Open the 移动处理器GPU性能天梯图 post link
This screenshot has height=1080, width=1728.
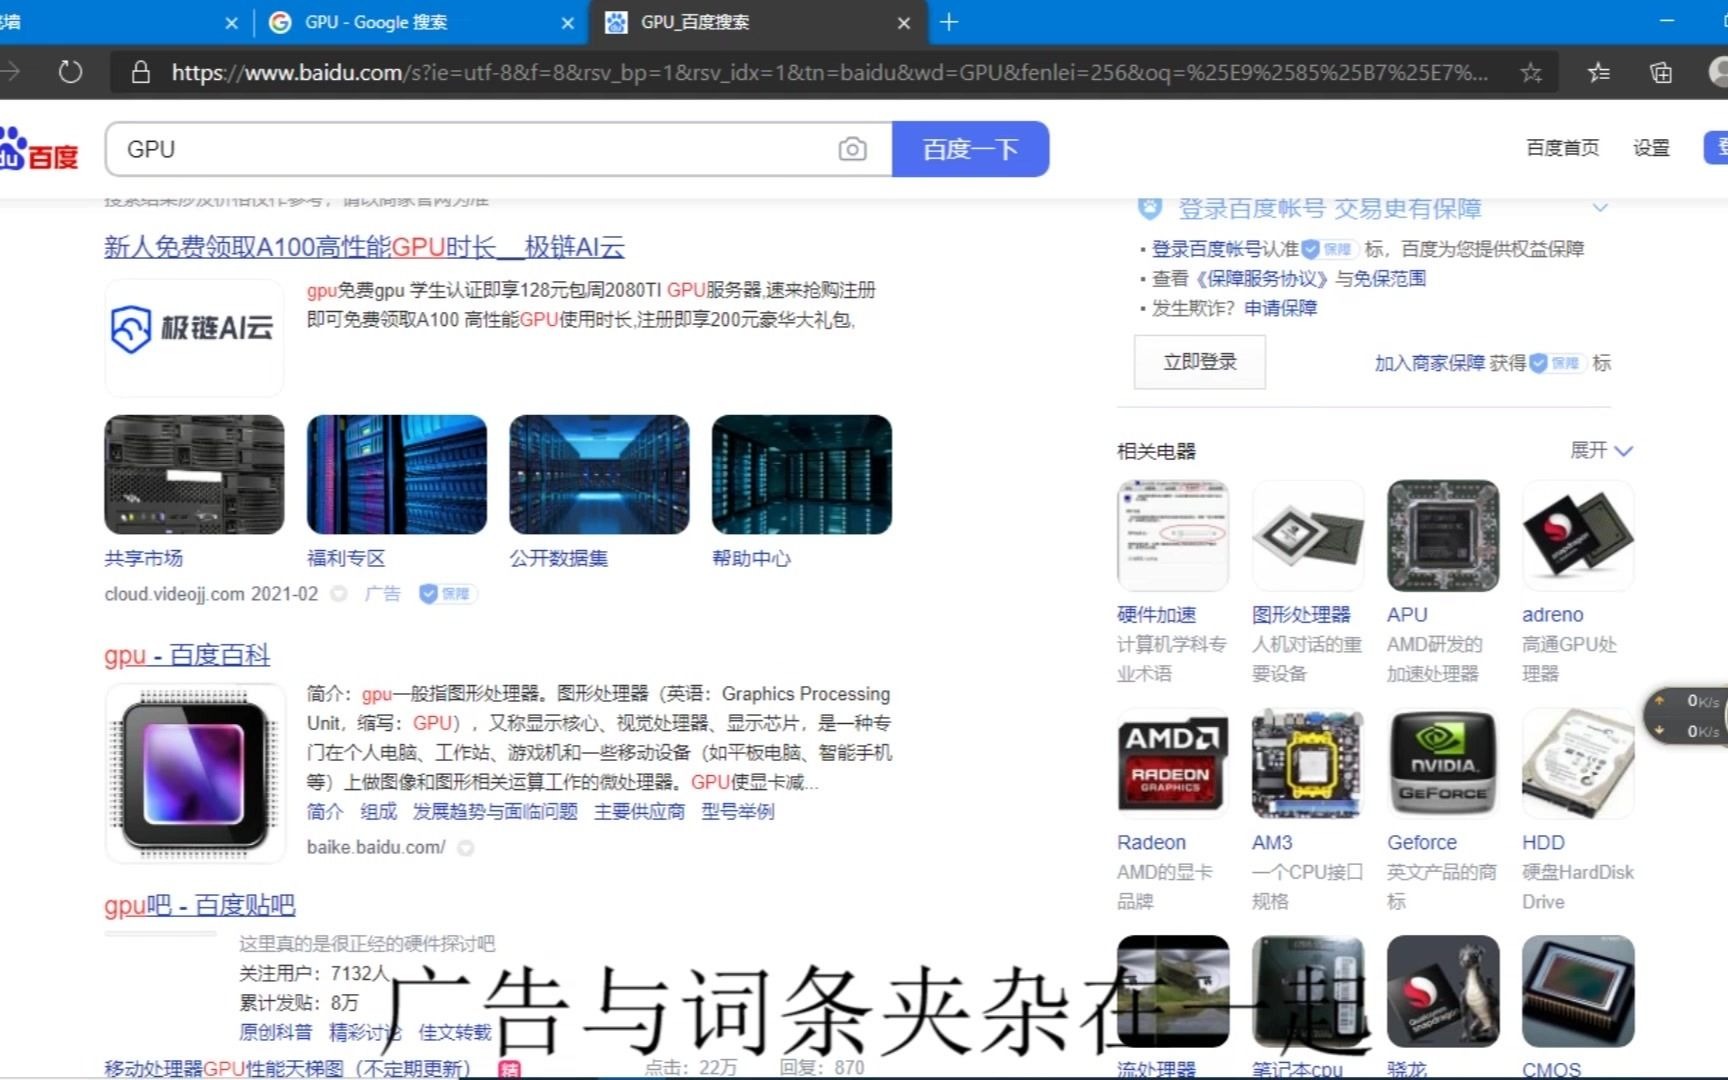click(287, 1068)
